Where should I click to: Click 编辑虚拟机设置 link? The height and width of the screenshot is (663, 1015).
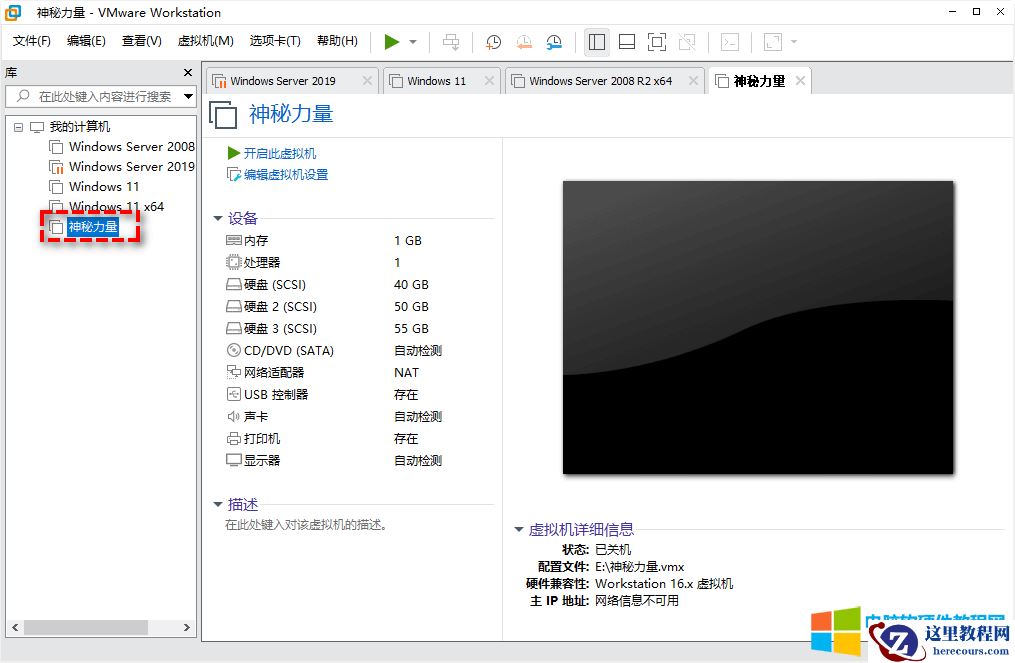286,175
